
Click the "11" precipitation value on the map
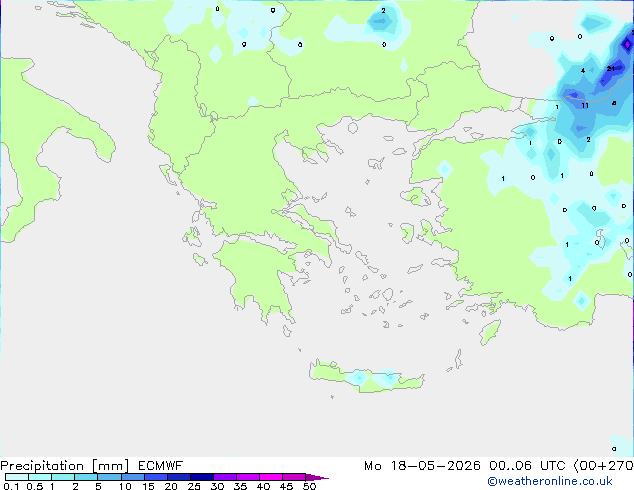pyautogui.click(x=585, y=106)
